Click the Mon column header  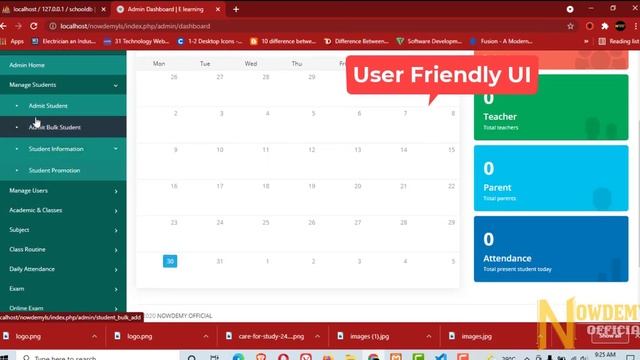pos(159,64)
